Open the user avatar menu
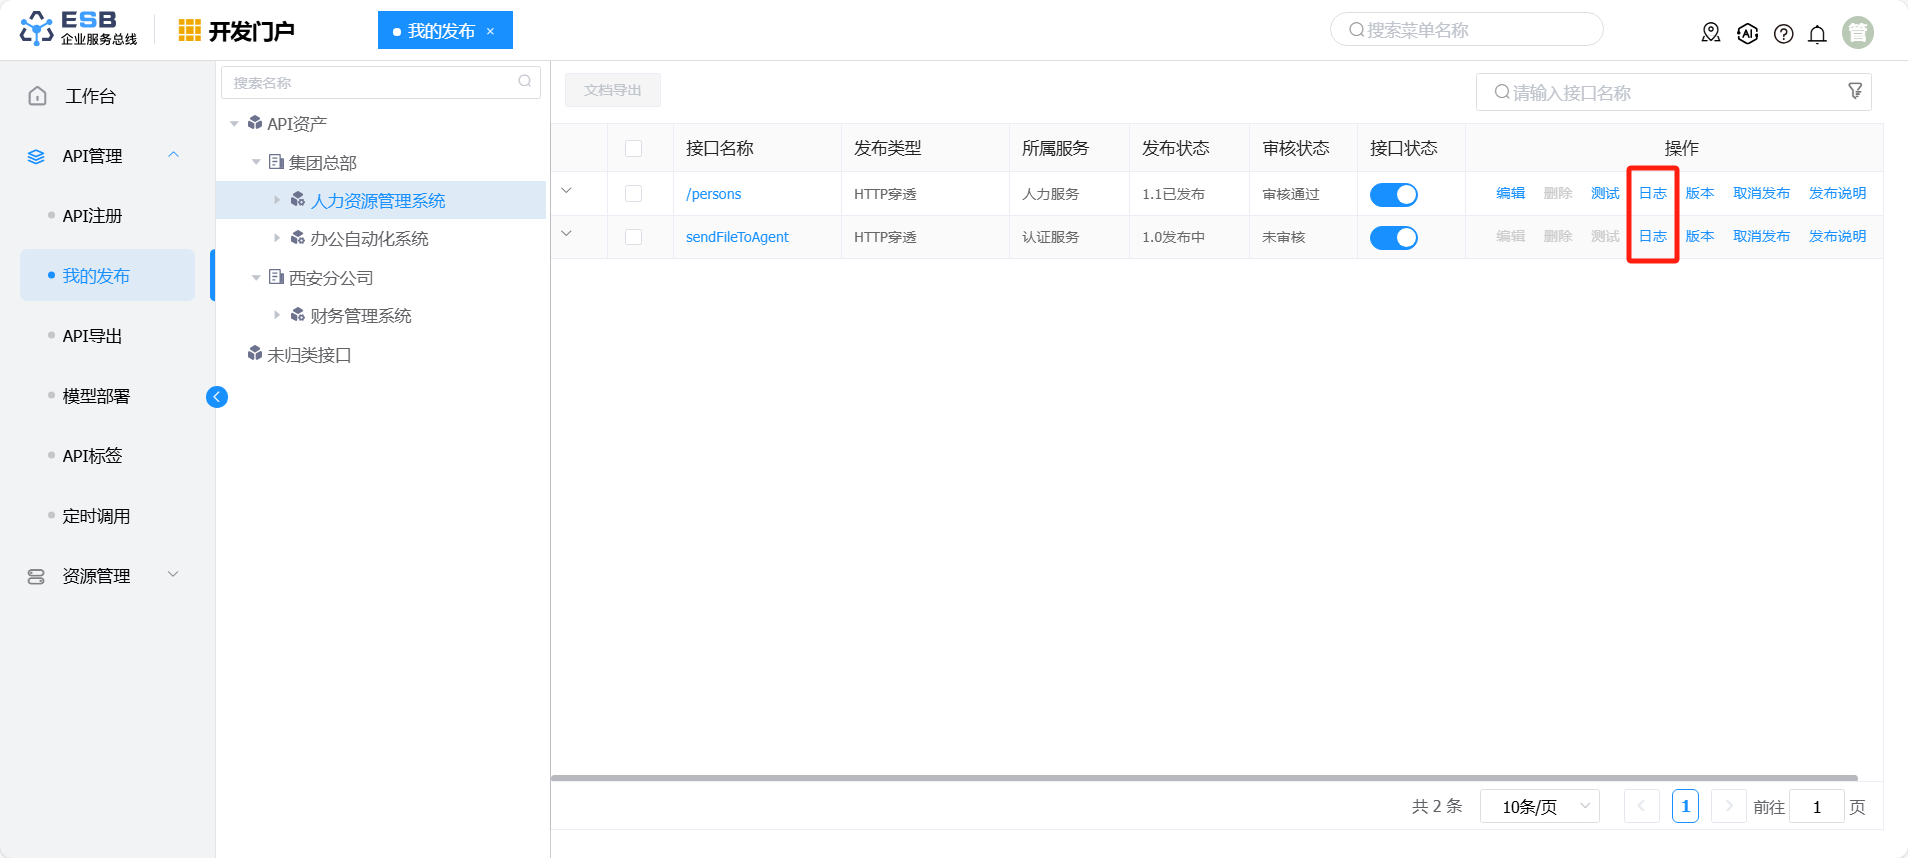The image size is (1908, 858). [x=1857, y=33]
